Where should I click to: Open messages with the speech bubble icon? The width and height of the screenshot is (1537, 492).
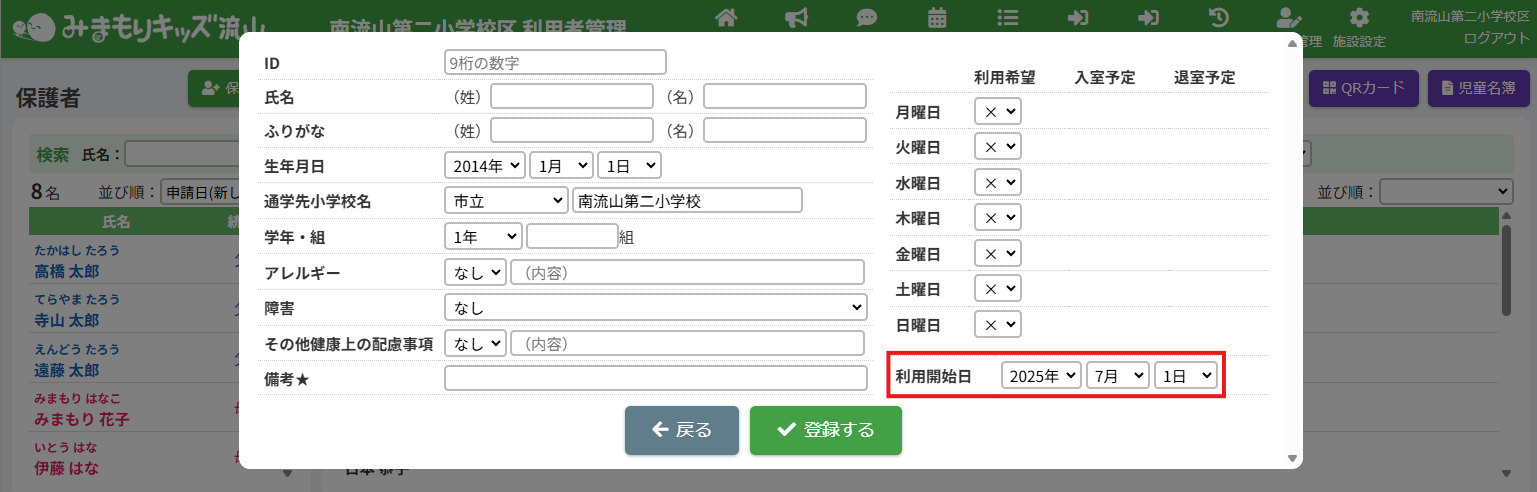point(867,17)
